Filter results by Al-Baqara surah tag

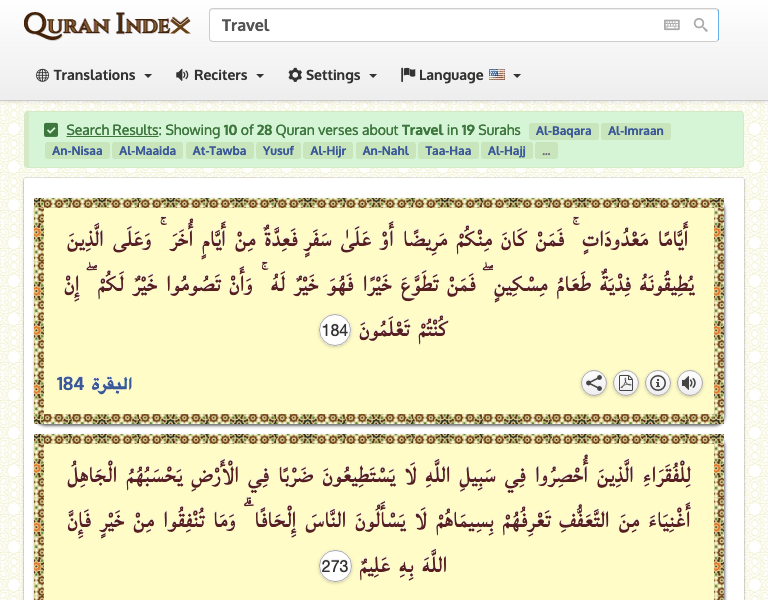tap(564, 131)
